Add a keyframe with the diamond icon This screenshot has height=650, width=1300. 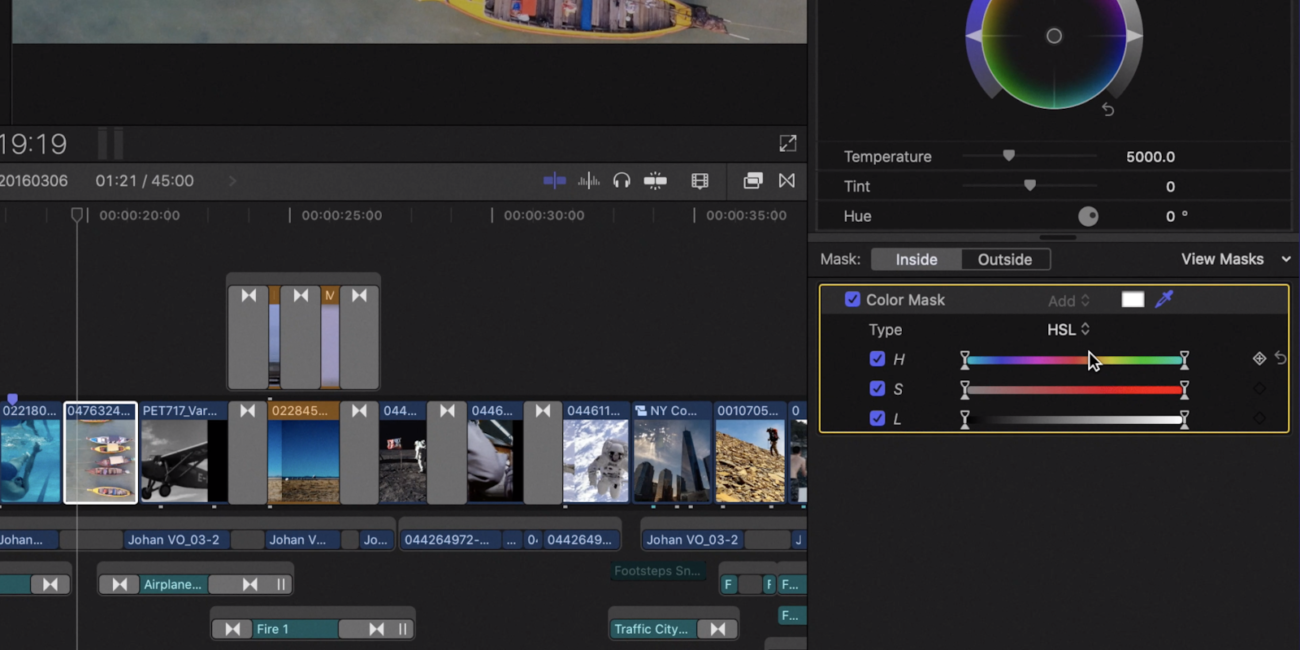click(1258, 358)
